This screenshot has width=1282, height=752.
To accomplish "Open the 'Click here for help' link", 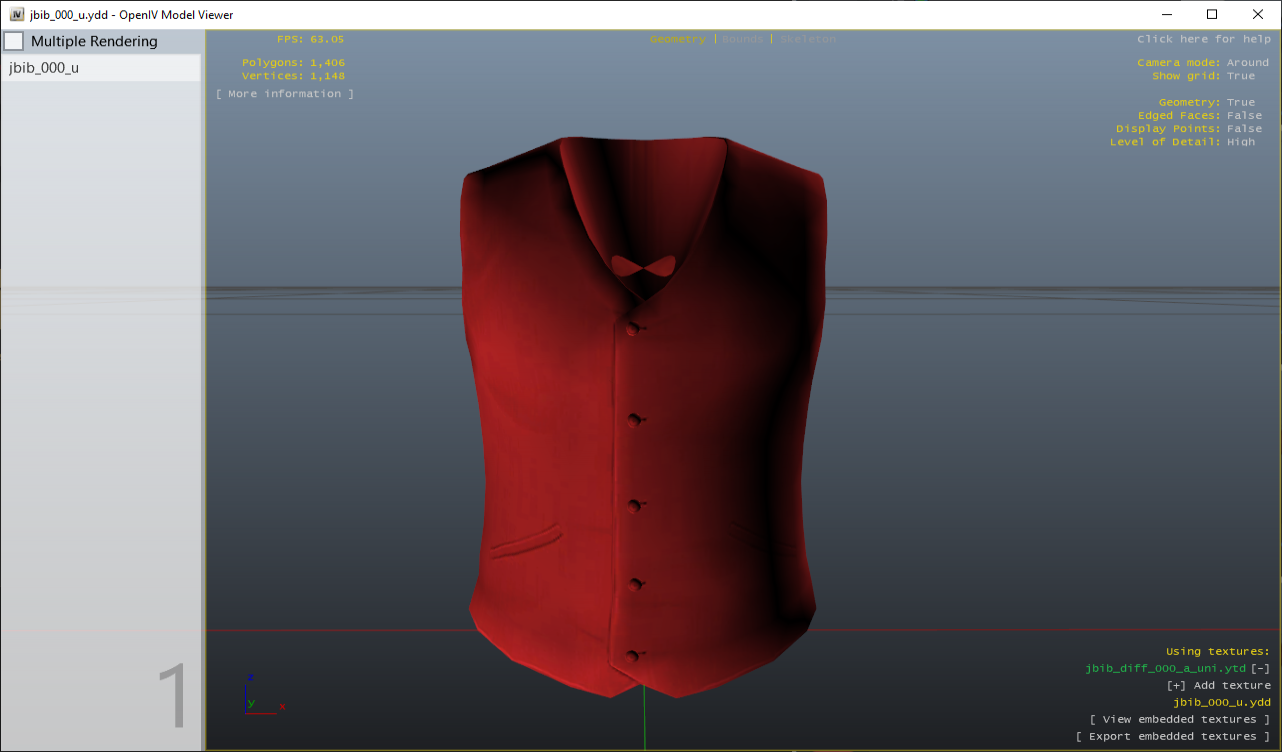I will [x=1203, y=39].
